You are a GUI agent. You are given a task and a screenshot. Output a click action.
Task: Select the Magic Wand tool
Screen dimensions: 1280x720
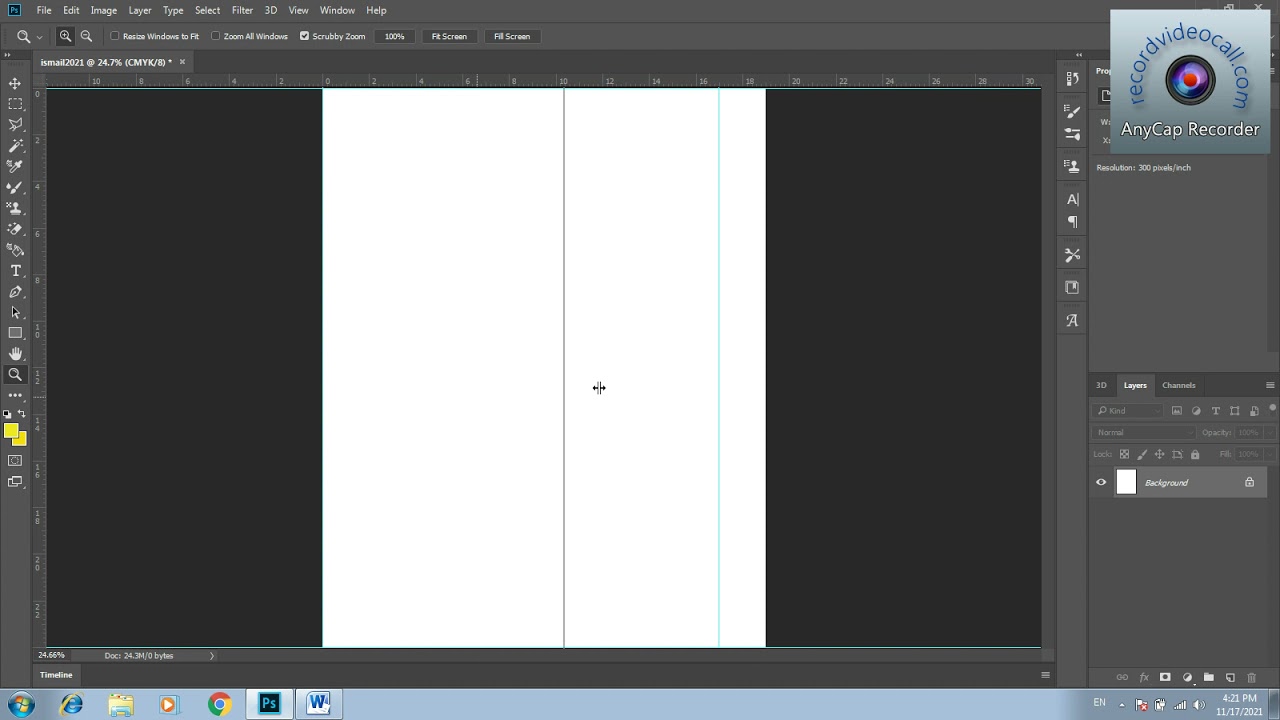point(15,146)
